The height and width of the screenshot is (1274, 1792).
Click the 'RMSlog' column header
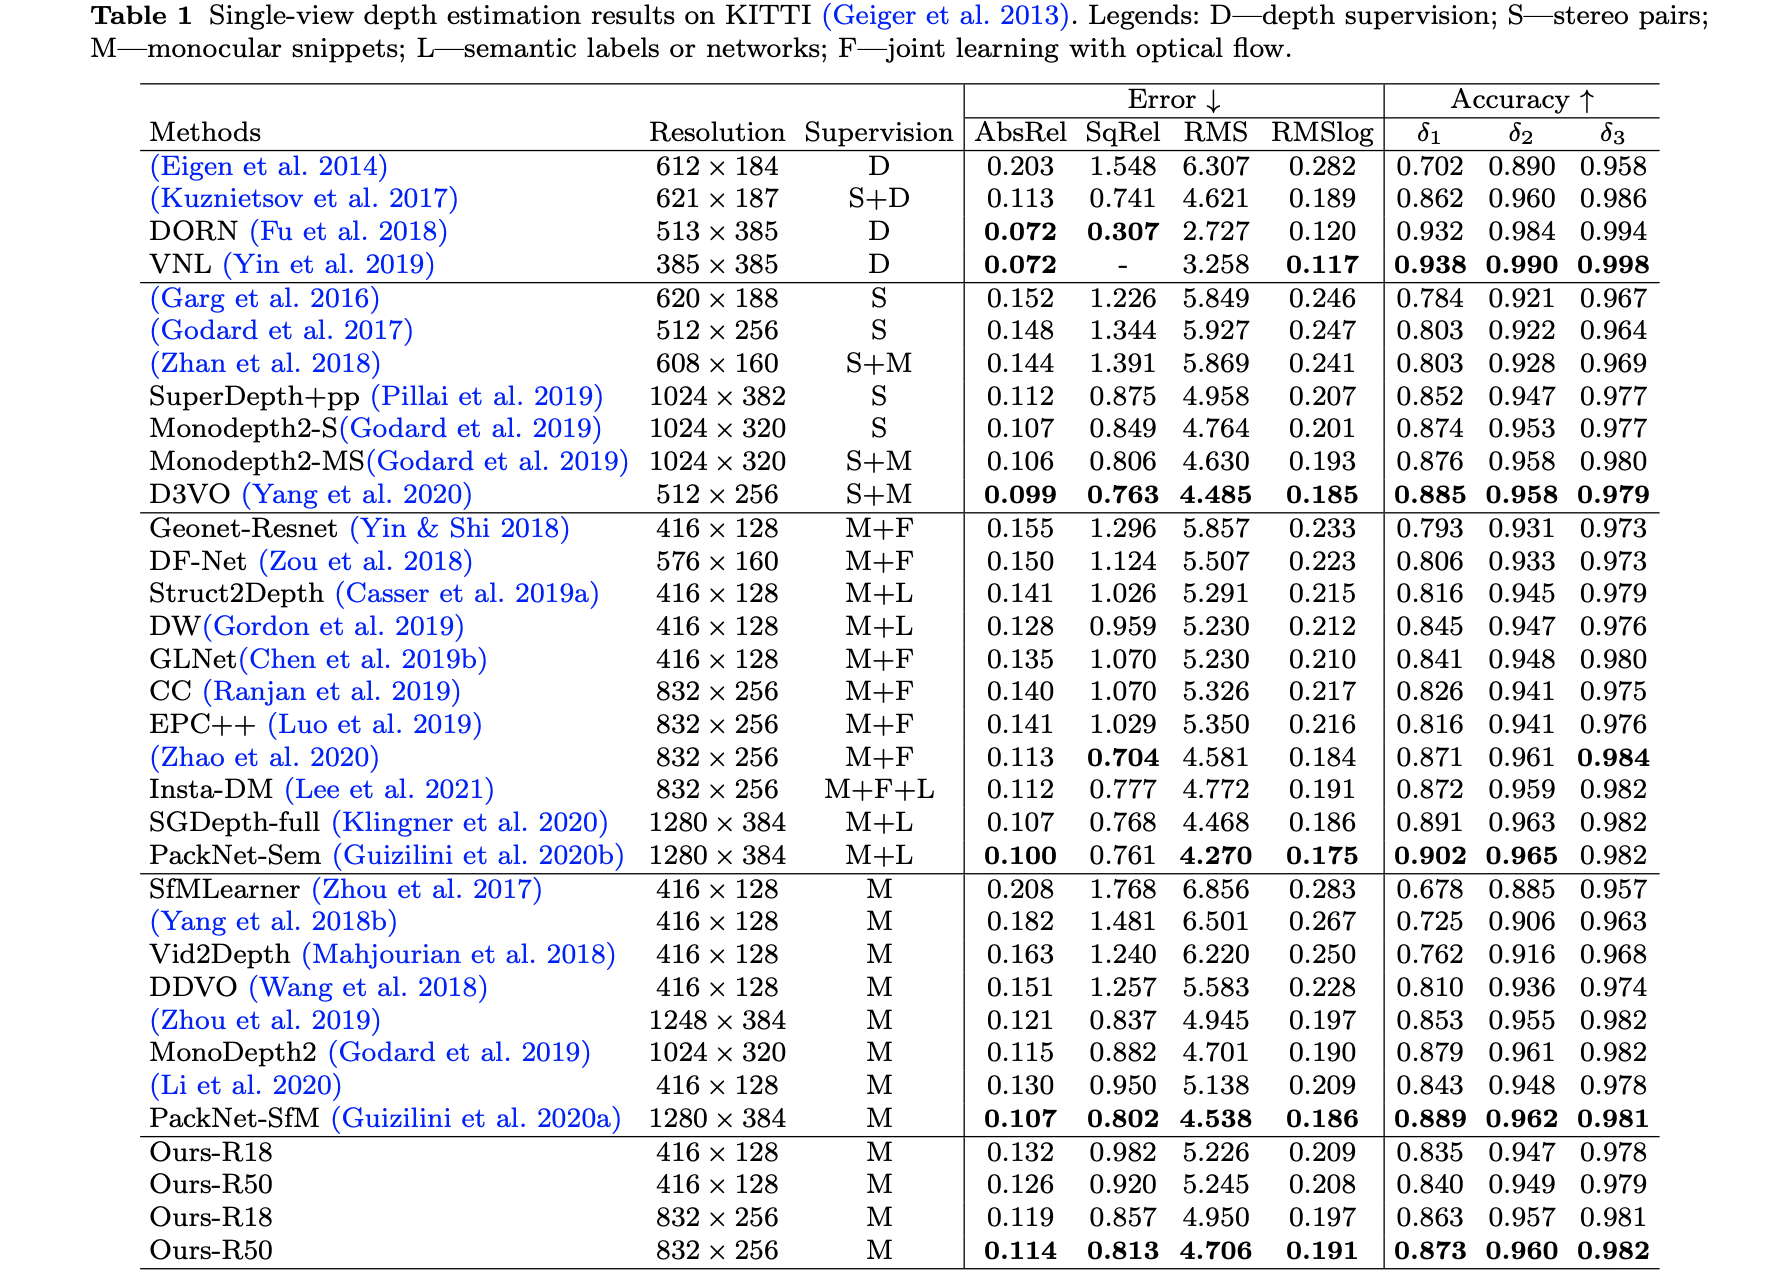point(1322,134)
